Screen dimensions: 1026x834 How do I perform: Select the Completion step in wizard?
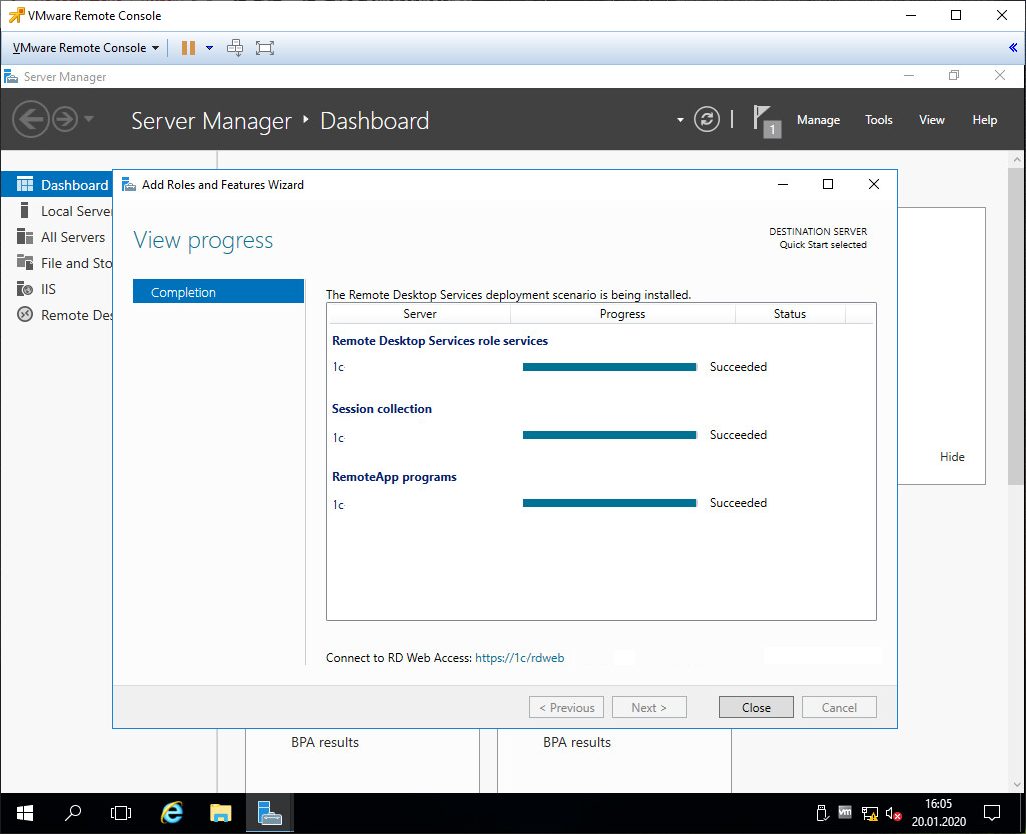click(219, 292)
